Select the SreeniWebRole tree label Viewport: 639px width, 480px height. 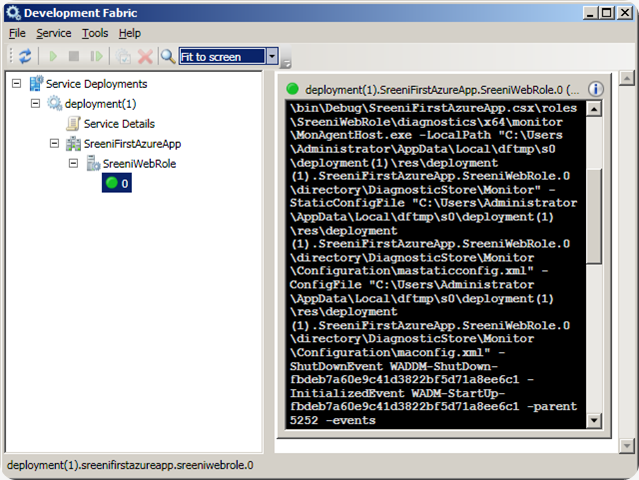tap(139, 163)
